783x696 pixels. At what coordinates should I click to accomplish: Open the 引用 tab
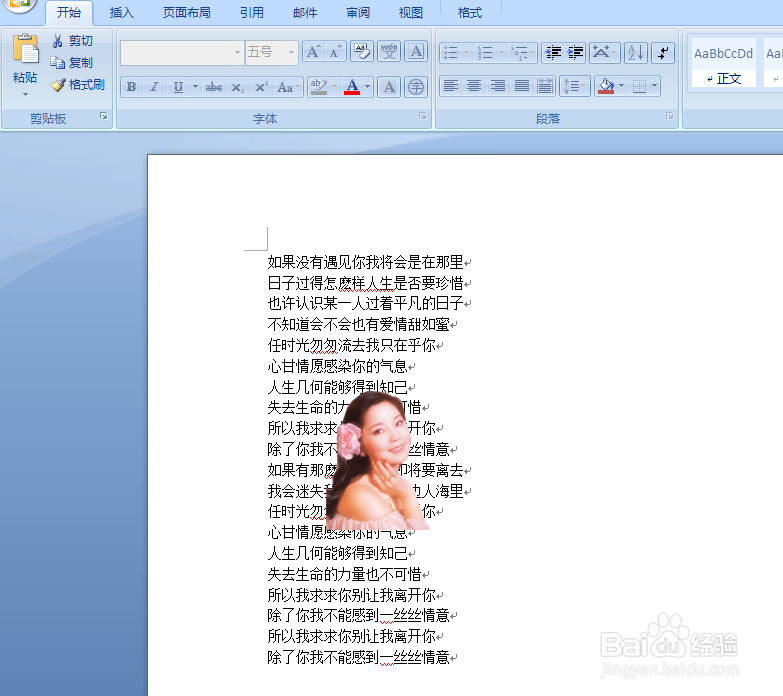252,12
